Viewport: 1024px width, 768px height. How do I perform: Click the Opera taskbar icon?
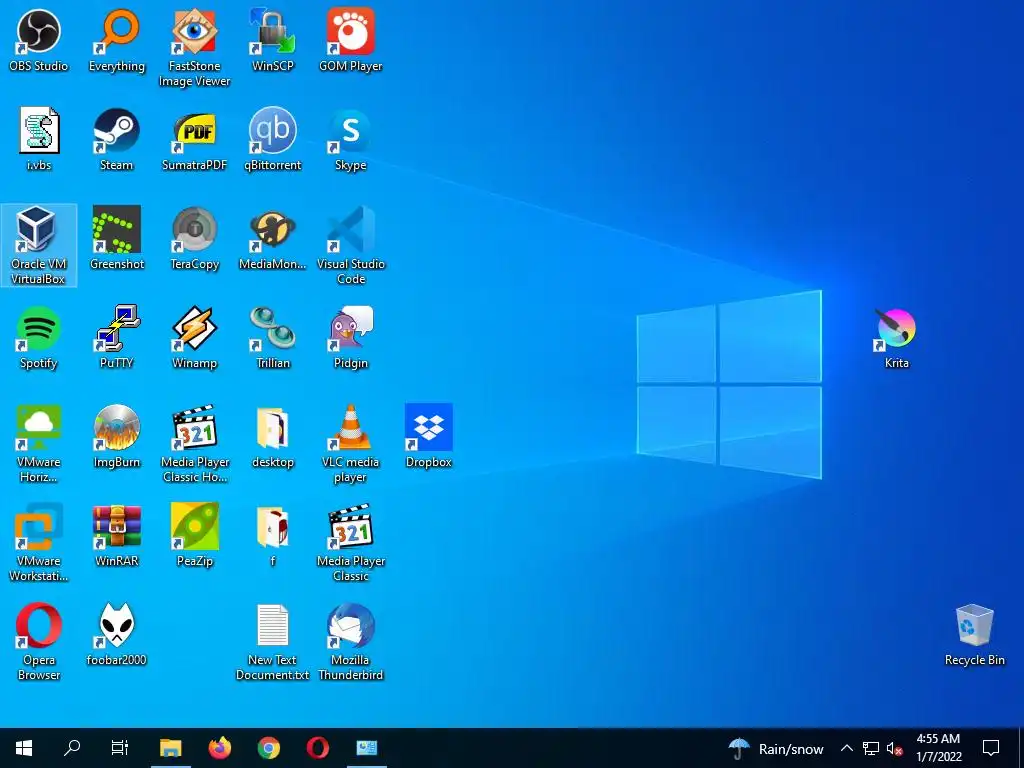(318, 748)
